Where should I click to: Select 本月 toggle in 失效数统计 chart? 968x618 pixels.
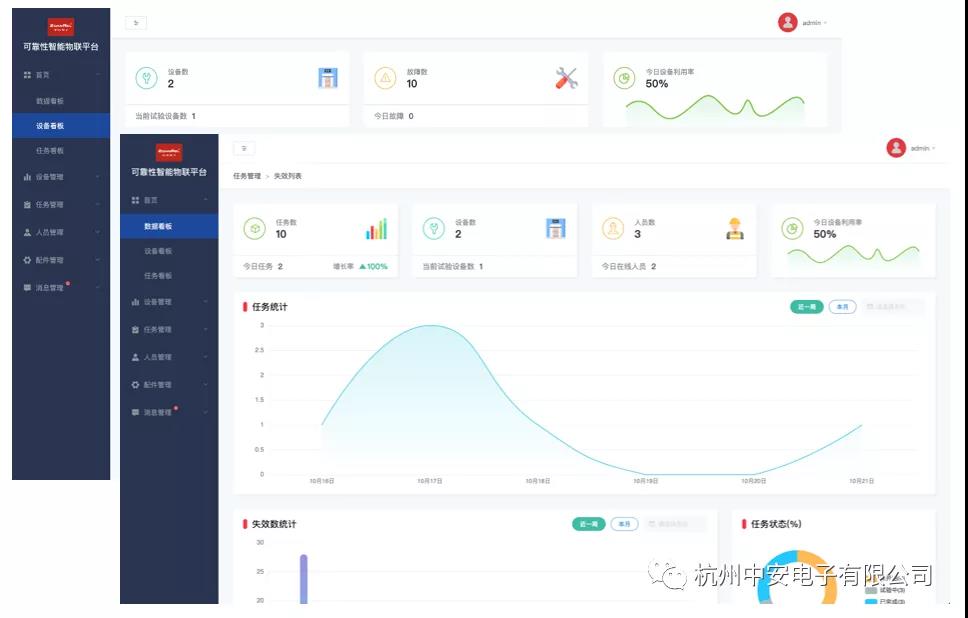(624, 524)
